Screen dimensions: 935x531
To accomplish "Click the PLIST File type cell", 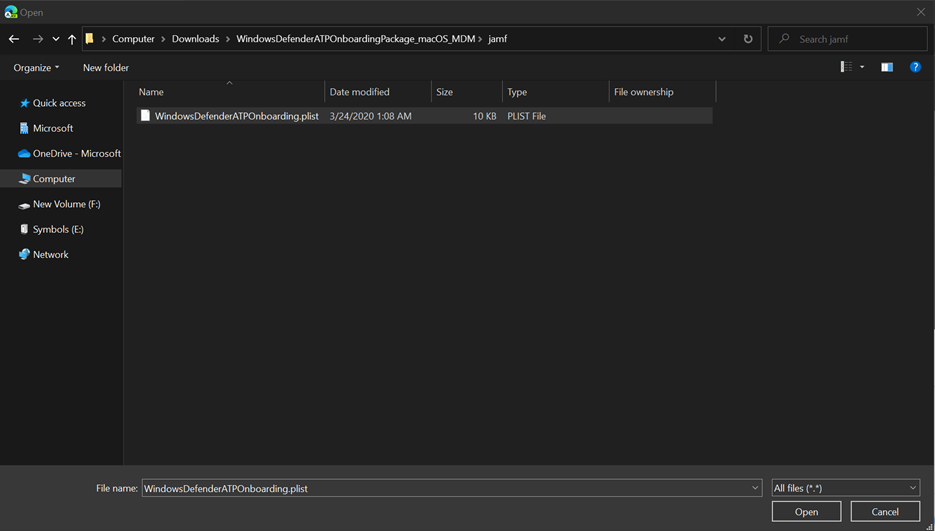I will coord(527,116).
